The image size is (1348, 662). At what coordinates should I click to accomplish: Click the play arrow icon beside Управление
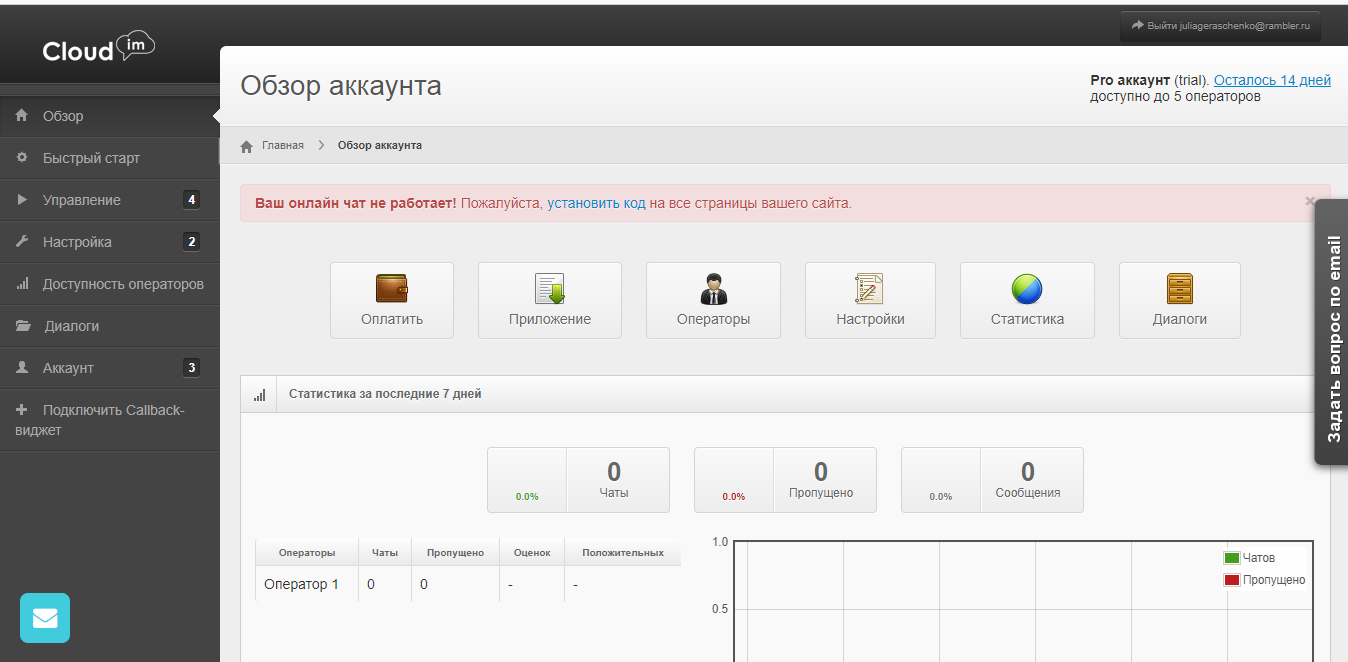22,200
